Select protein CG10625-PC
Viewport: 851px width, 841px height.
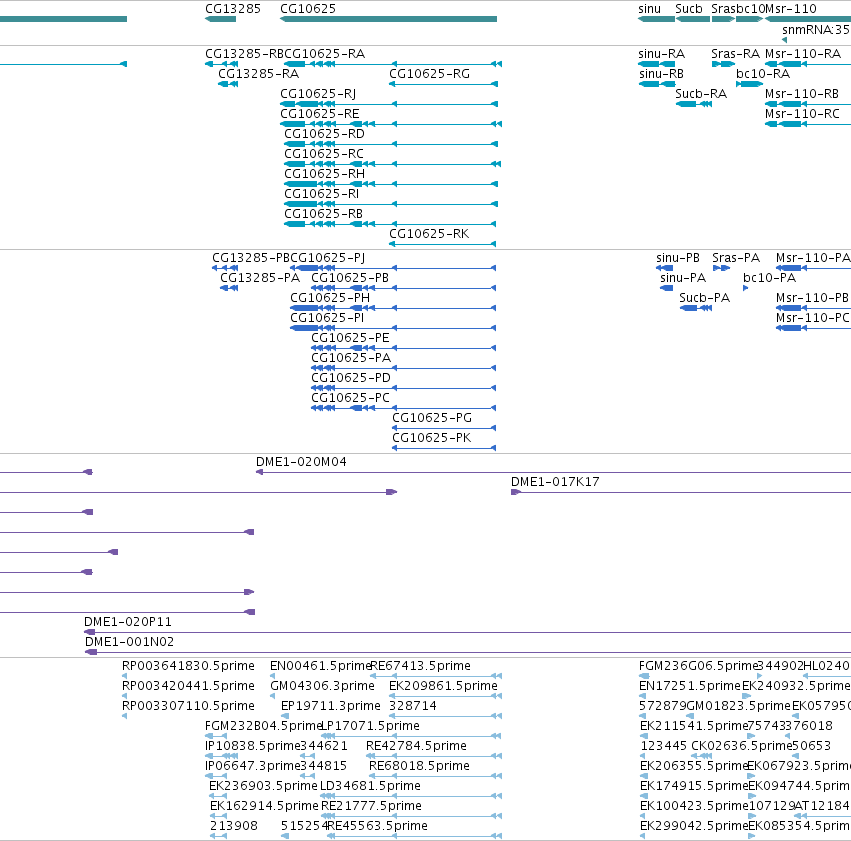click(x=350, y=398)
